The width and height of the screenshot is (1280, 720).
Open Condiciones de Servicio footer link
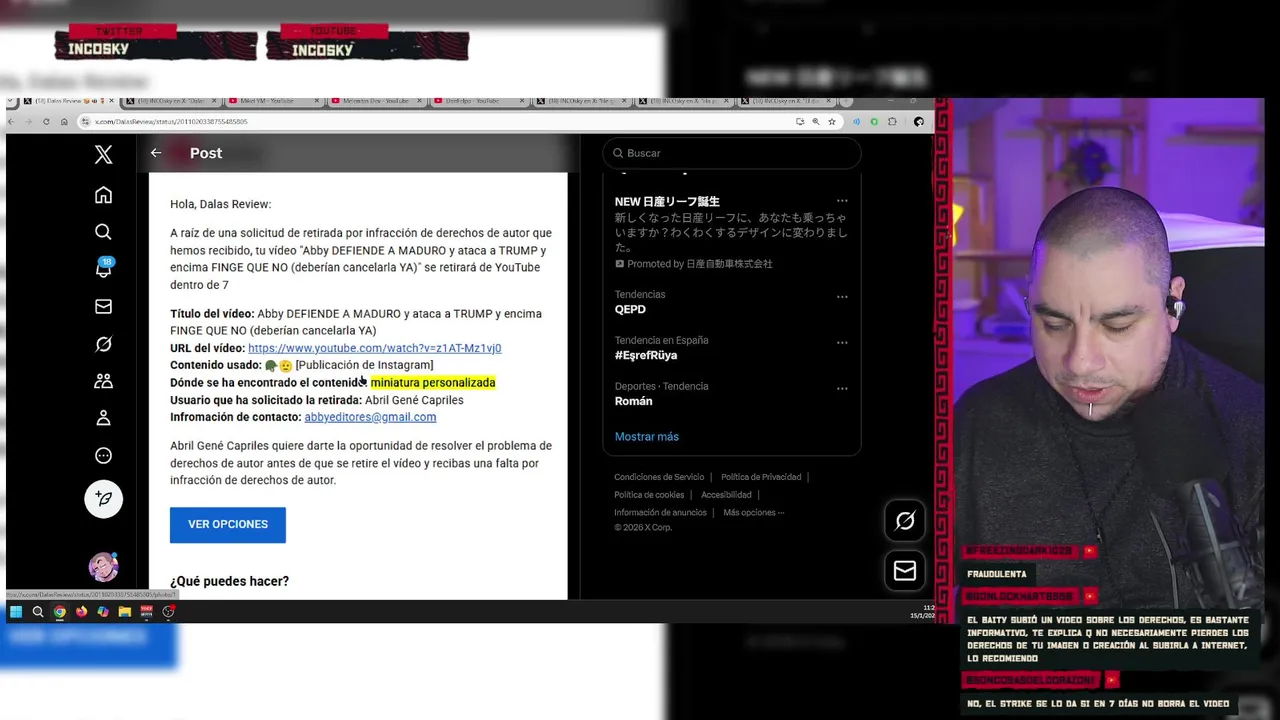point(659,477)
